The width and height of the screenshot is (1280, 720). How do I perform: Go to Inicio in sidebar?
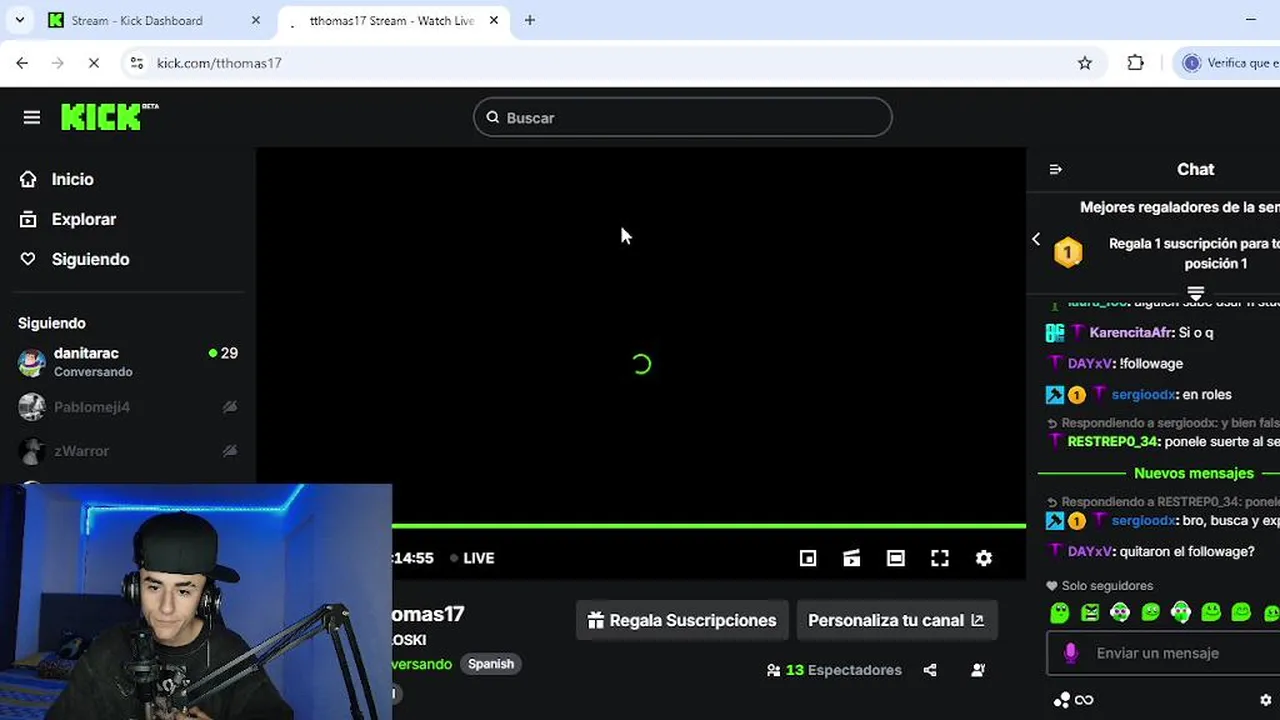tap(72, 179)
